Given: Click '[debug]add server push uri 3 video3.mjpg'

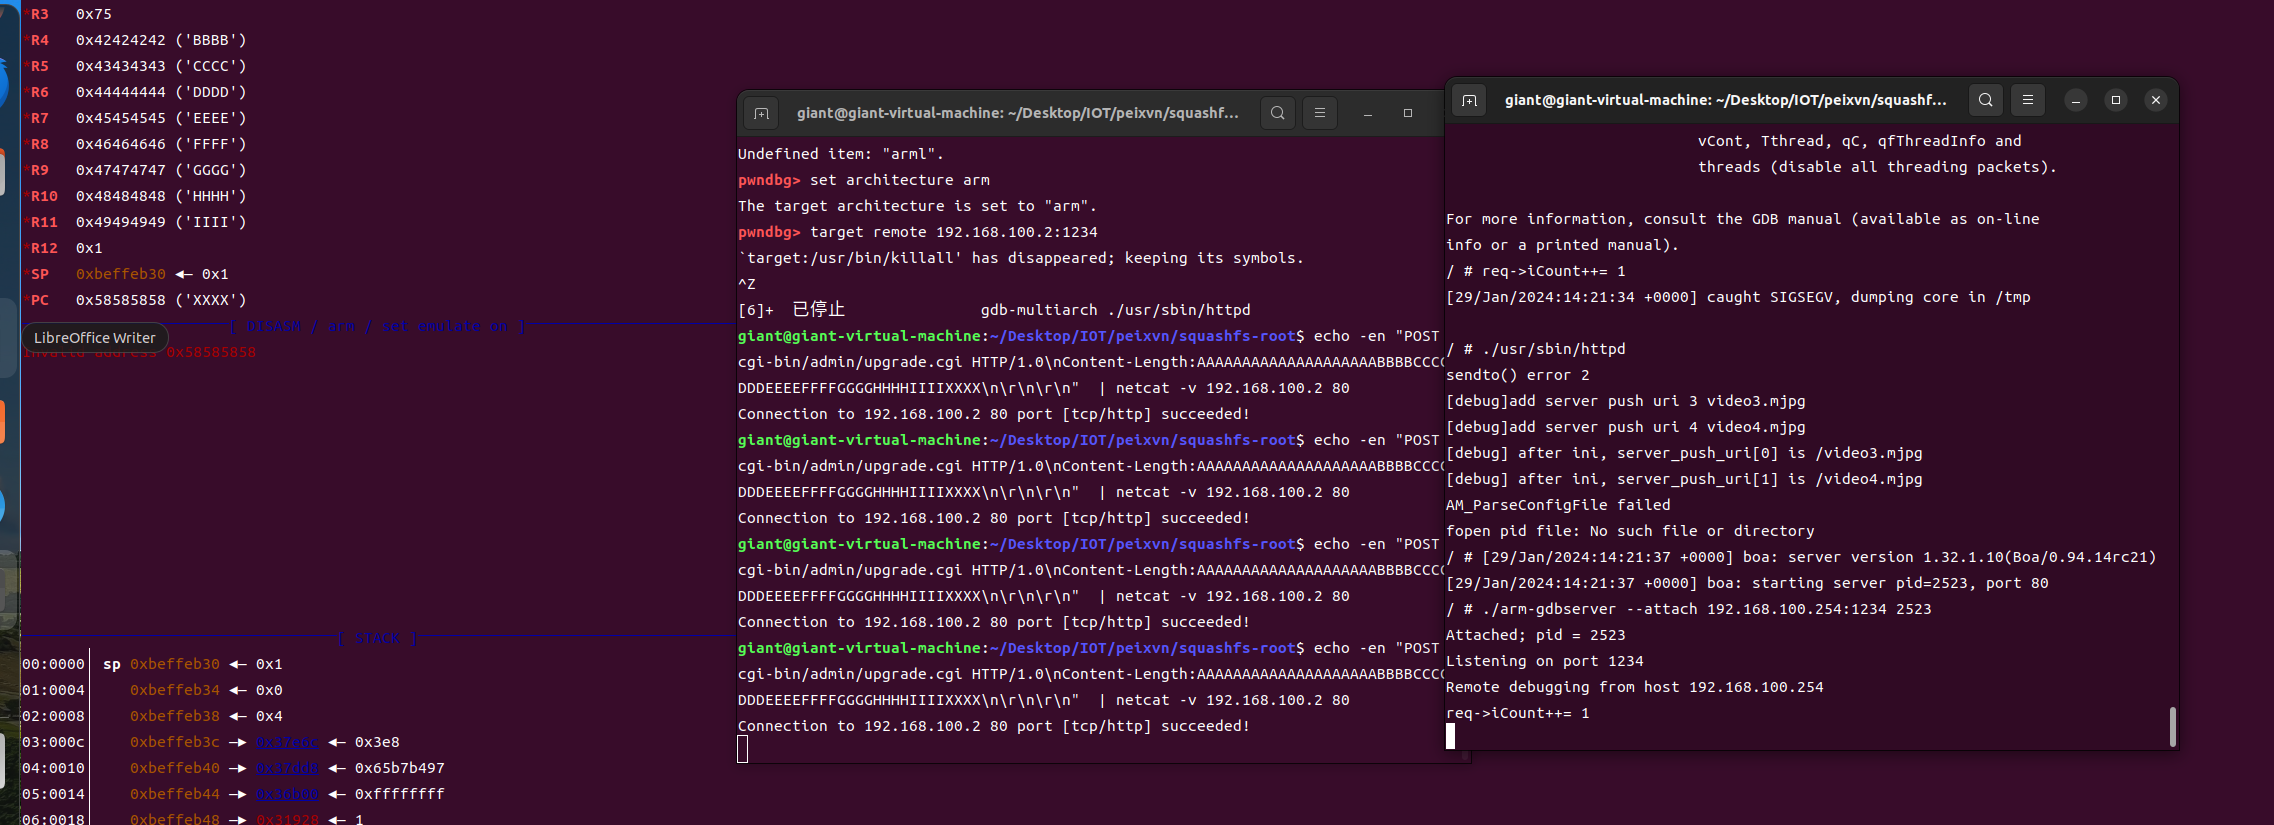Looking at the screenshot, I should (1626, 401).
